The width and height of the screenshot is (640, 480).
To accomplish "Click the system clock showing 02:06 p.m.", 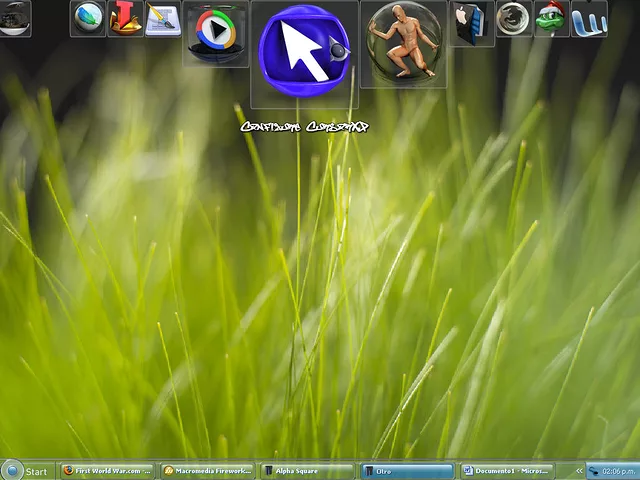I will point(617,470).
